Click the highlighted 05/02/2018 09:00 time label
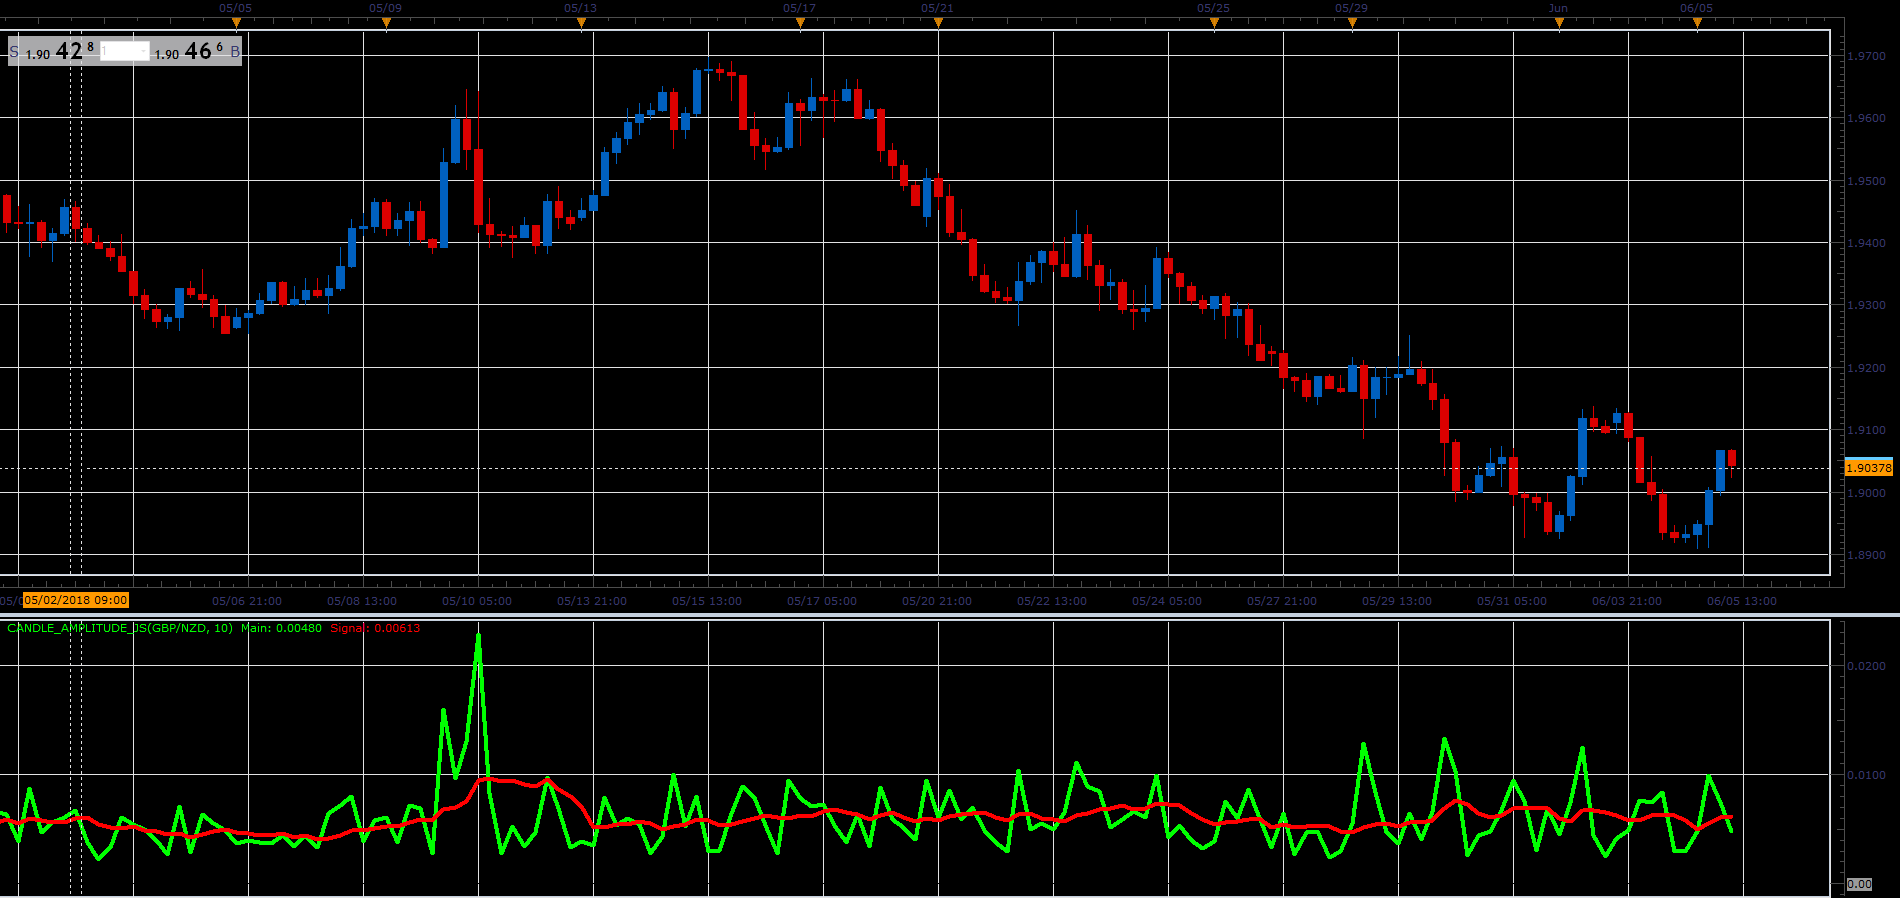This screenshot has height=898, width=1900. click(76, 600)
